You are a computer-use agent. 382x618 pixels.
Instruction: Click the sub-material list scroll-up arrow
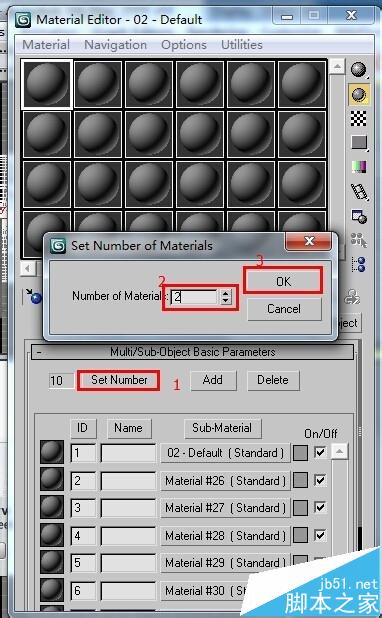339,452
